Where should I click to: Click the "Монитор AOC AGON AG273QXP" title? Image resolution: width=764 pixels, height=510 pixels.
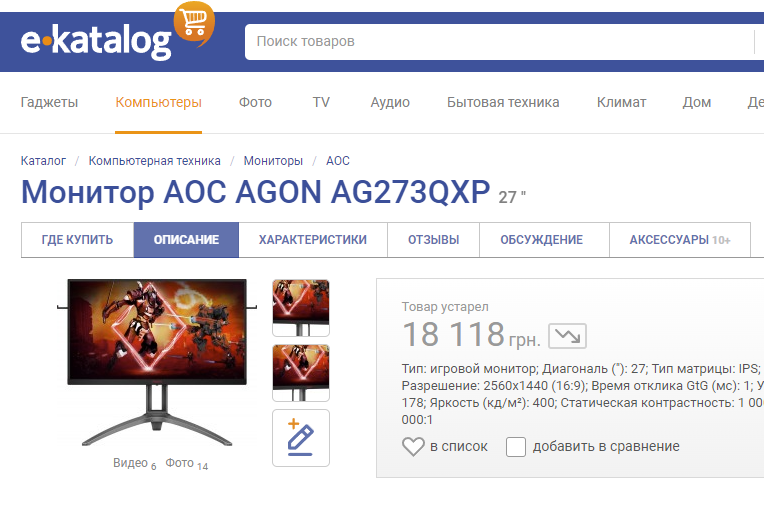coord(255,192)
